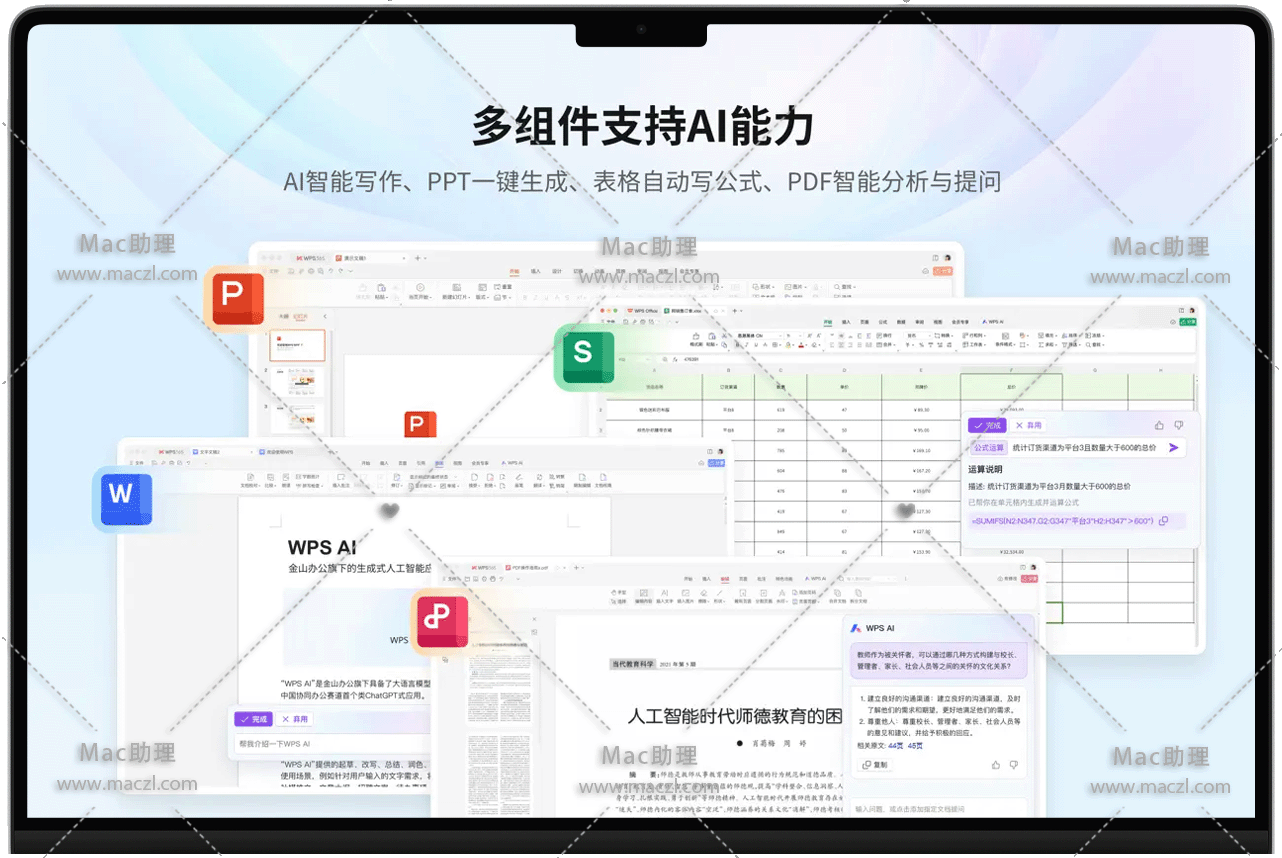Viewport: 1282px width, 858px height.
Task: Discard the Writer AI text with 弃用
Action: (x=295, y=719)
